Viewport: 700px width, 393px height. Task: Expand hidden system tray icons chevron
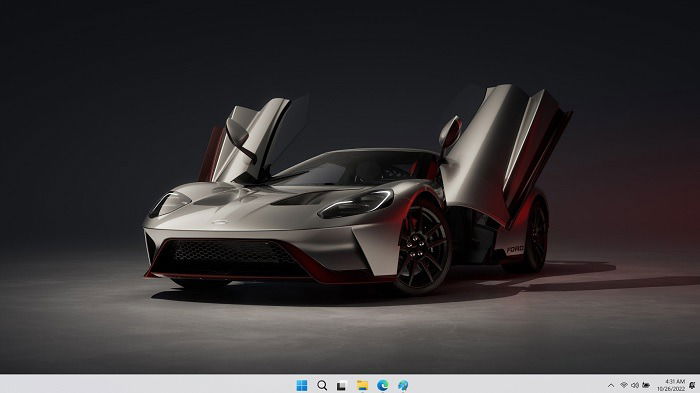point(611,385)
